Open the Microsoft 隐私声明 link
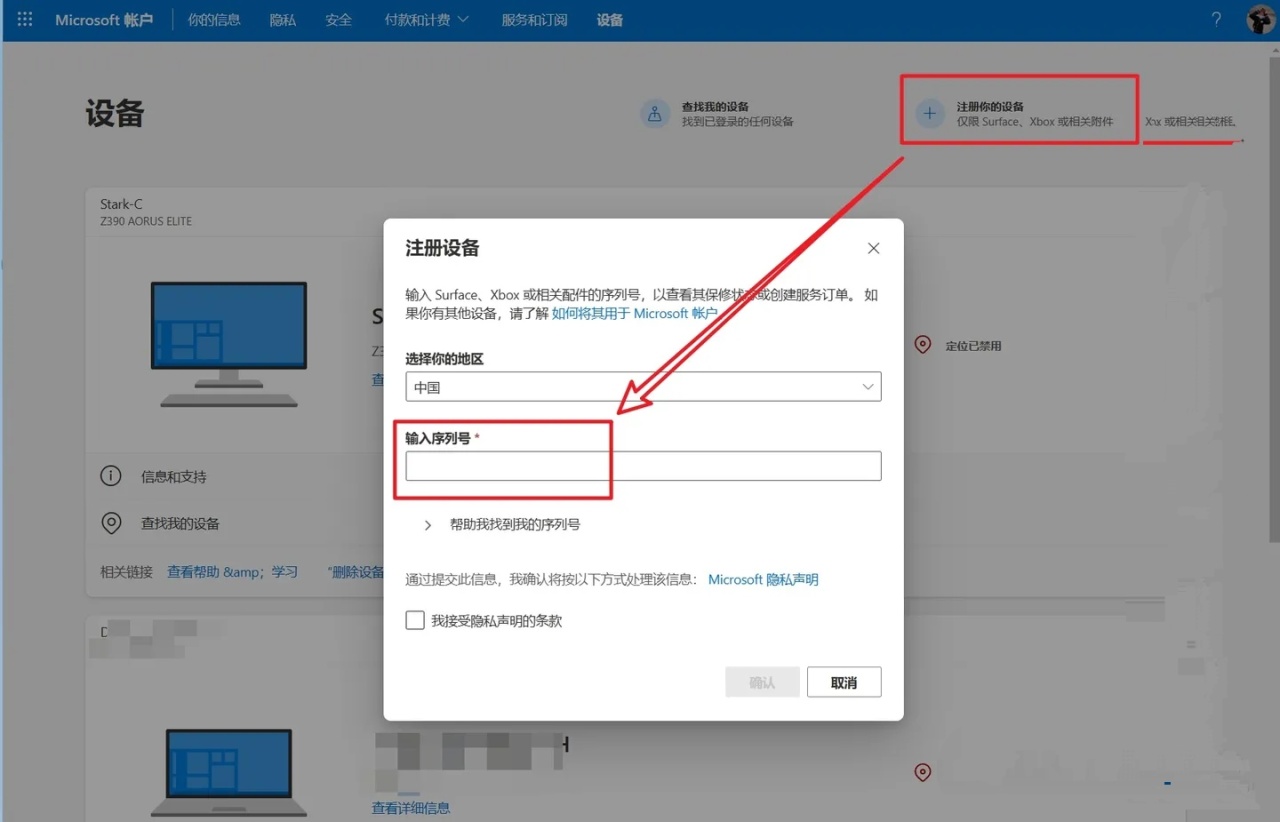Image resolution: width=1280 pixels, height=822 pixels. click(763, 580)
